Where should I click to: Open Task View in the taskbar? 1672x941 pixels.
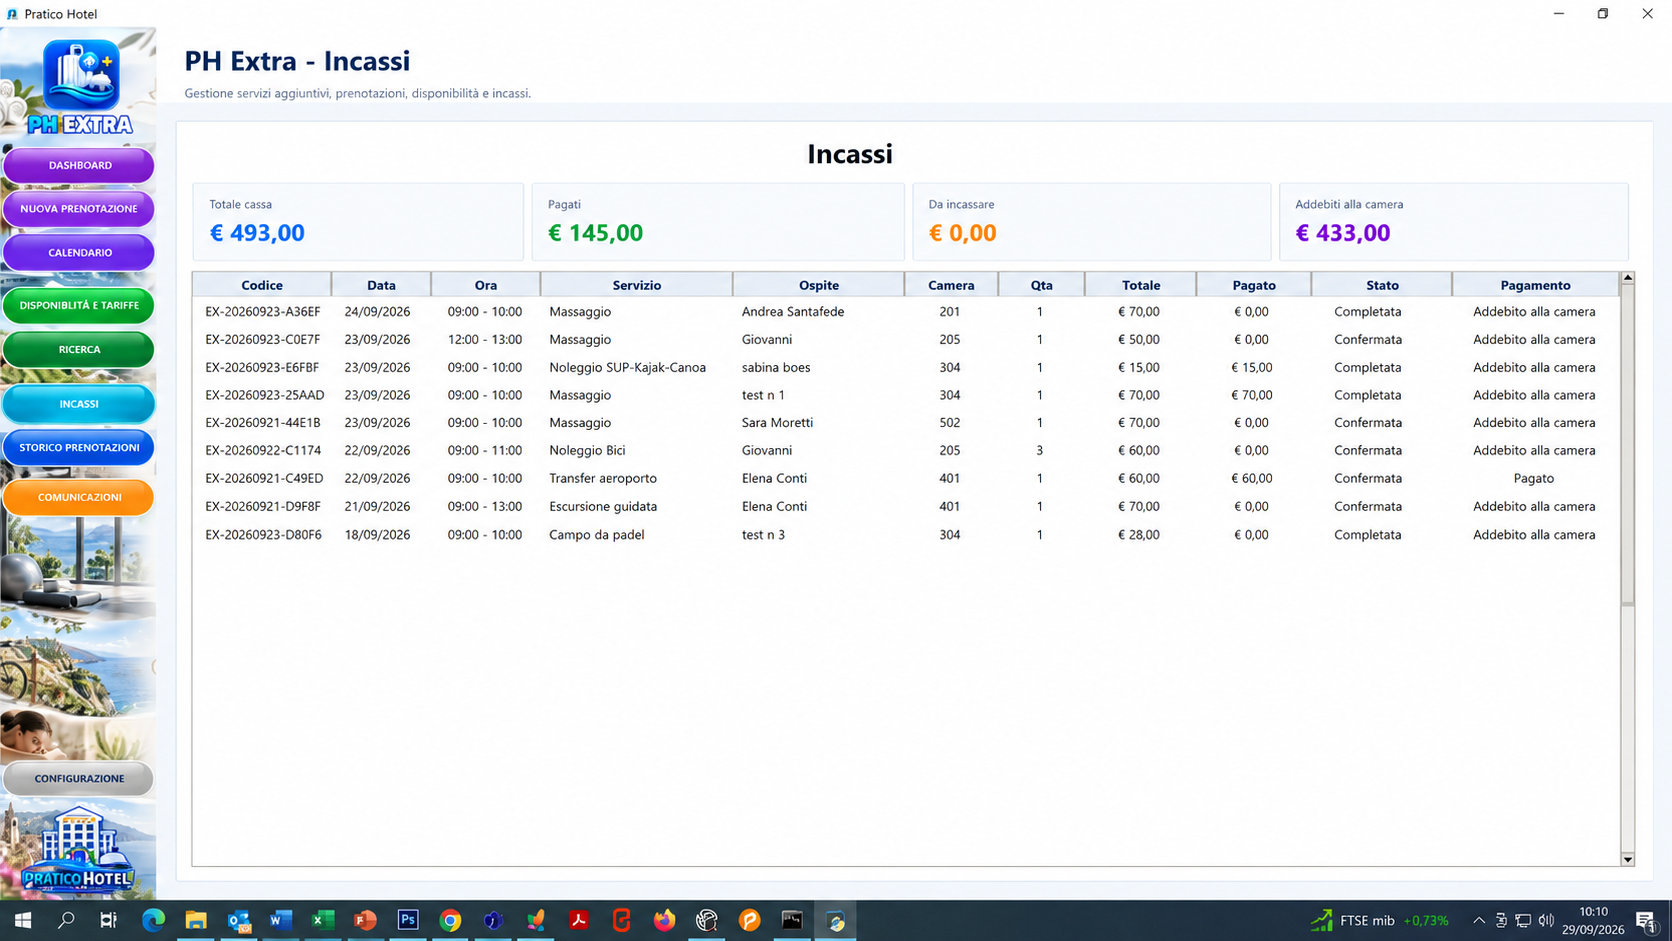[x=108, y=920]
